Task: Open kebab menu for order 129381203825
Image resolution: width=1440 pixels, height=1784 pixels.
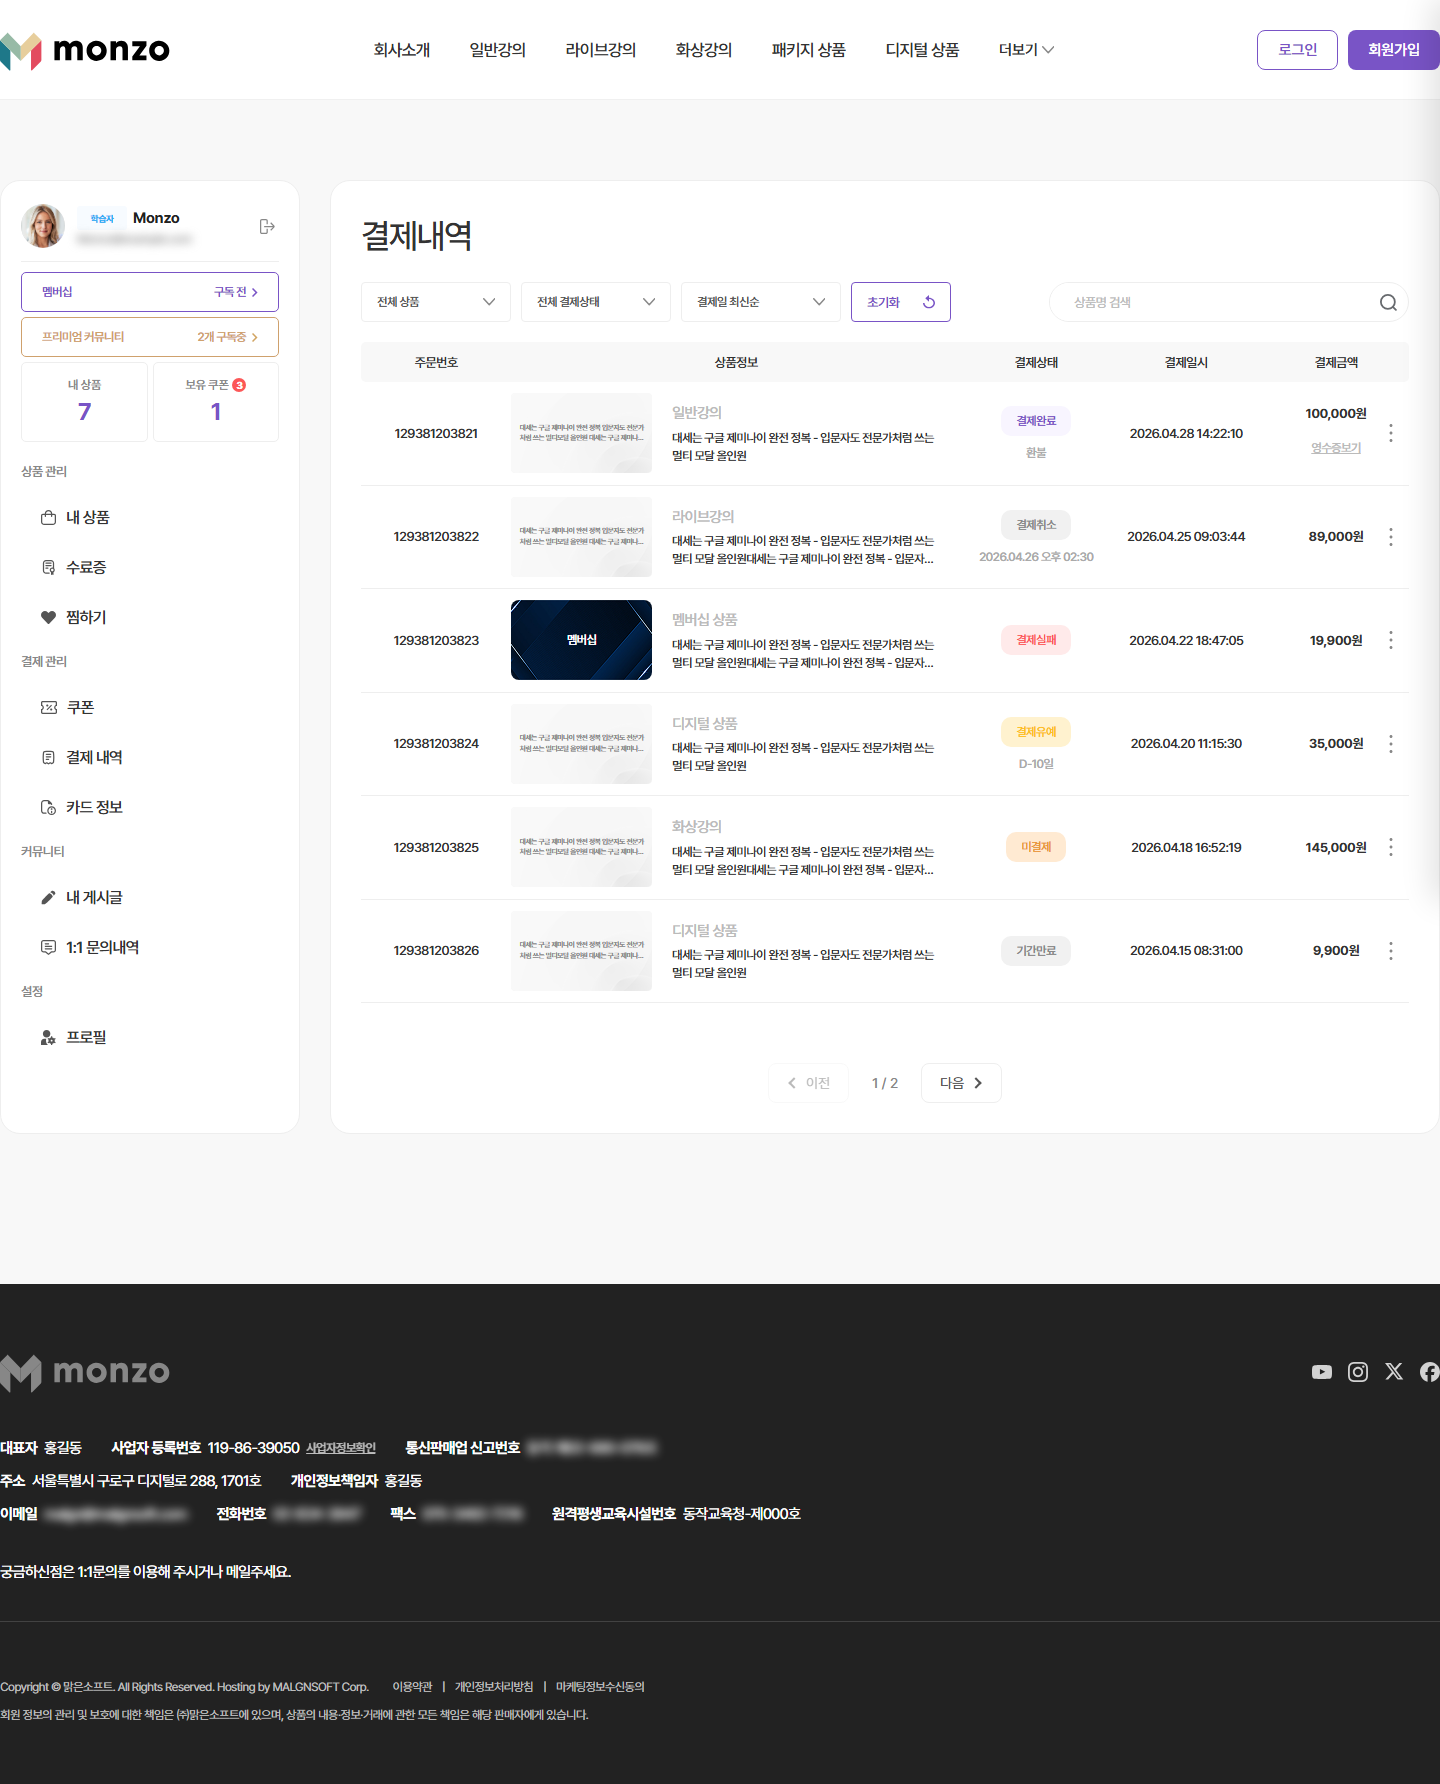Action: click(x=1390, y=847)
